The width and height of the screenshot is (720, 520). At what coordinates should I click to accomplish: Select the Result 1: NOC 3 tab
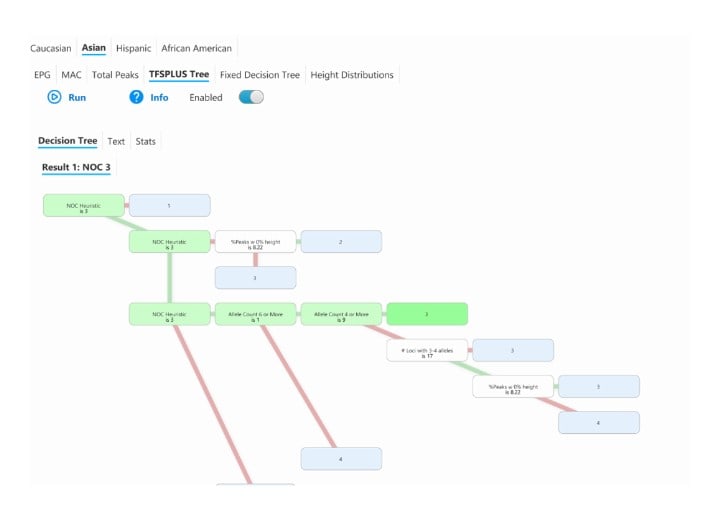76,167
